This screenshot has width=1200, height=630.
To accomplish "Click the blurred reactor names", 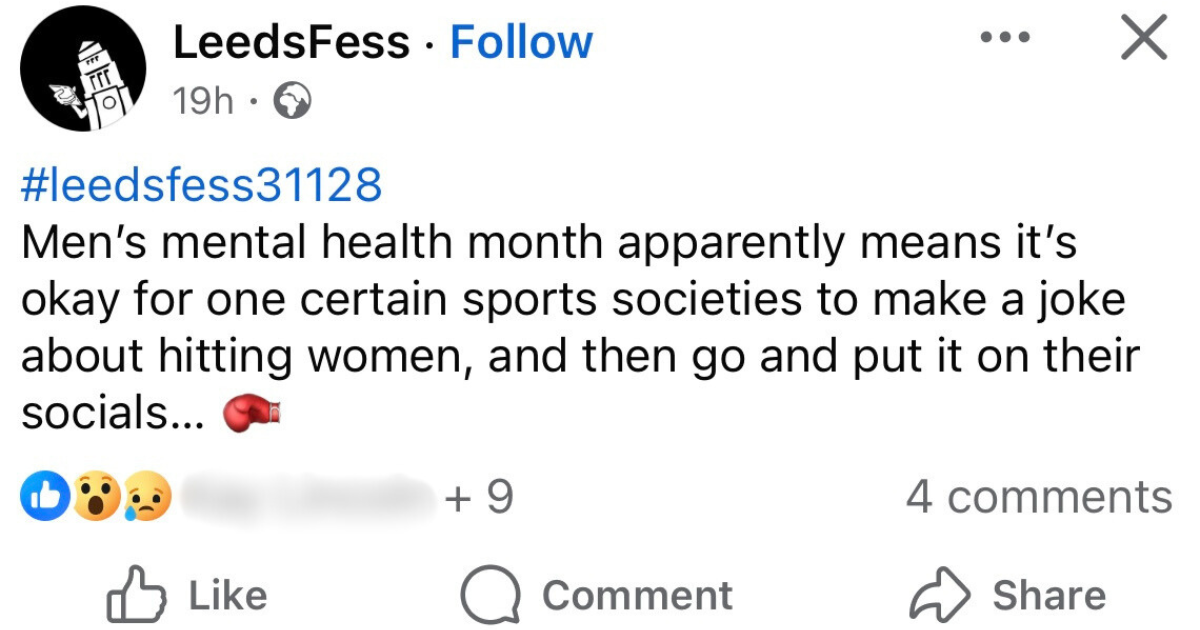I will [308, 497].
